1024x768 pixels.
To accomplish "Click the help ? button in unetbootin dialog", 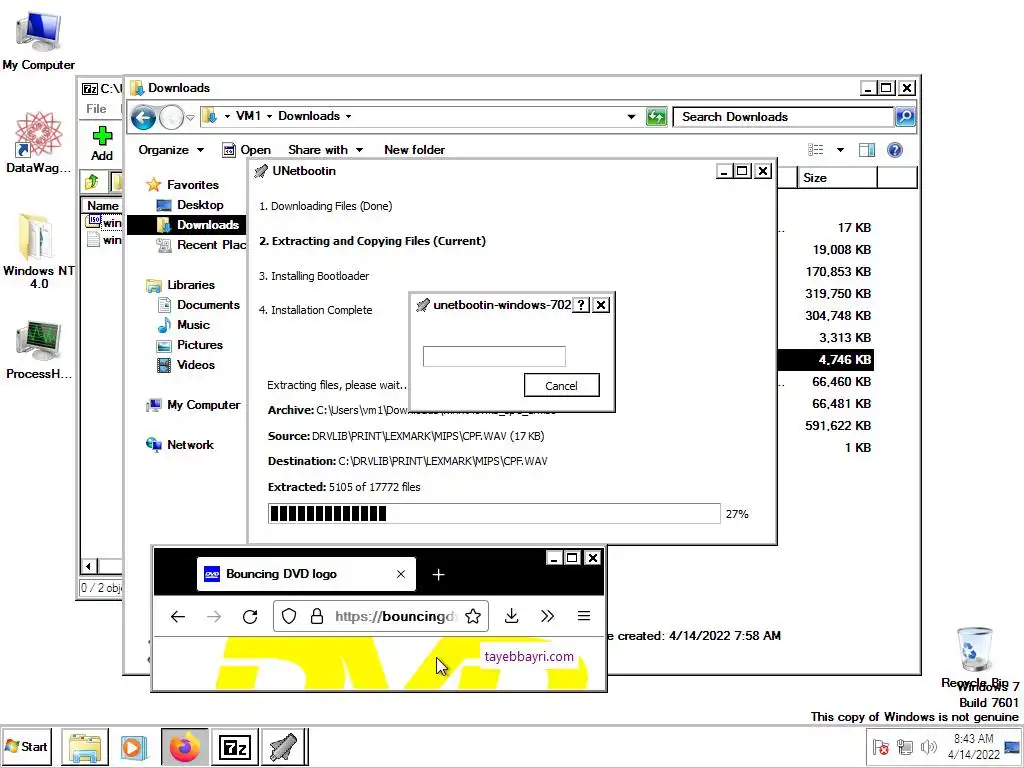I will [x=581, y=305].
